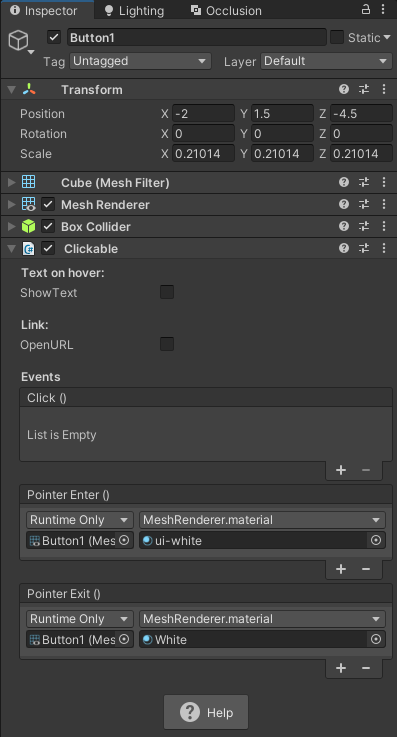Viewport: 397px width, 737px height.
Task: Expand the Cube (Mesh Filter) component
Action: click(x=12, y=182)
